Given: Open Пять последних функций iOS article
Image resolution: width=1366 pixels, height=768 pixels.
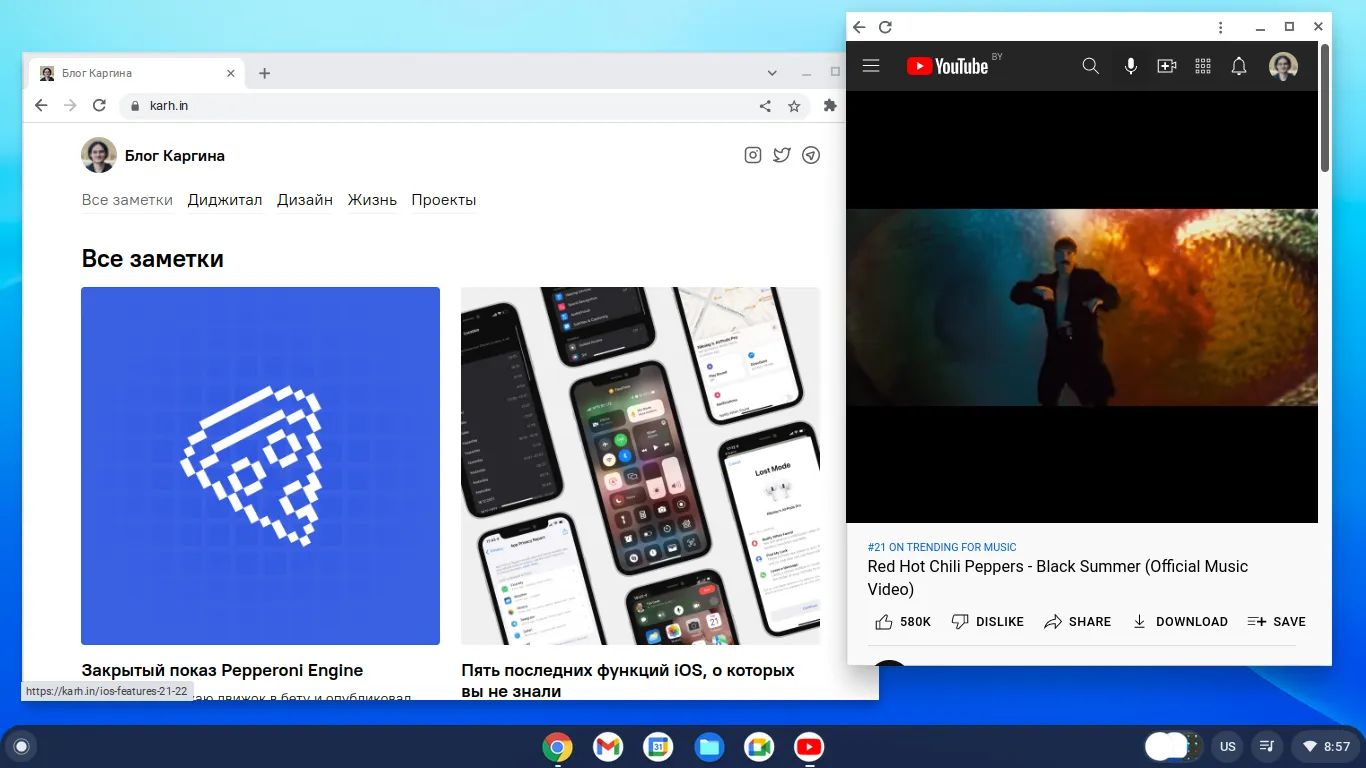Looking at the screenshot, I should tap(628, 680).
